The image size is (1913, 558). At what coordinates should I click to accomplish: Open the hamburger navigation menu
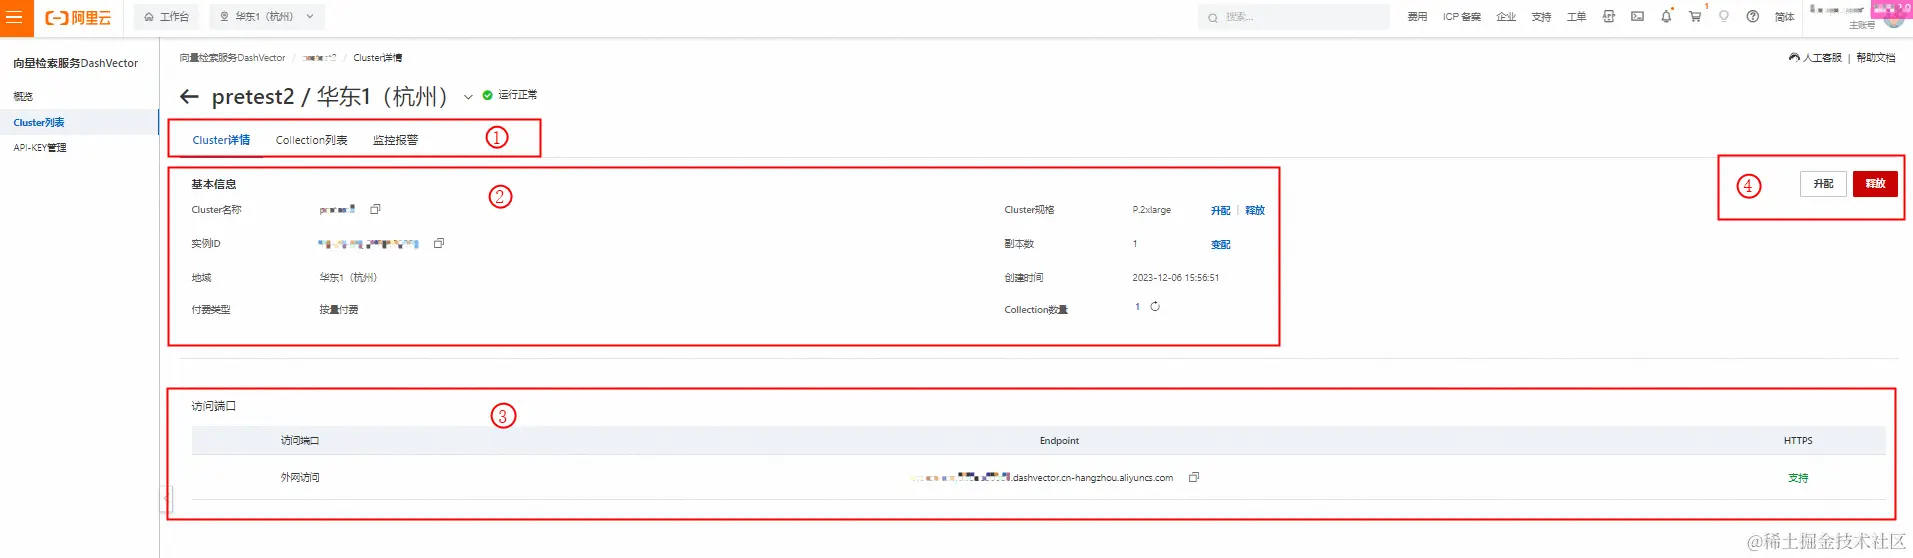[14, 17]
